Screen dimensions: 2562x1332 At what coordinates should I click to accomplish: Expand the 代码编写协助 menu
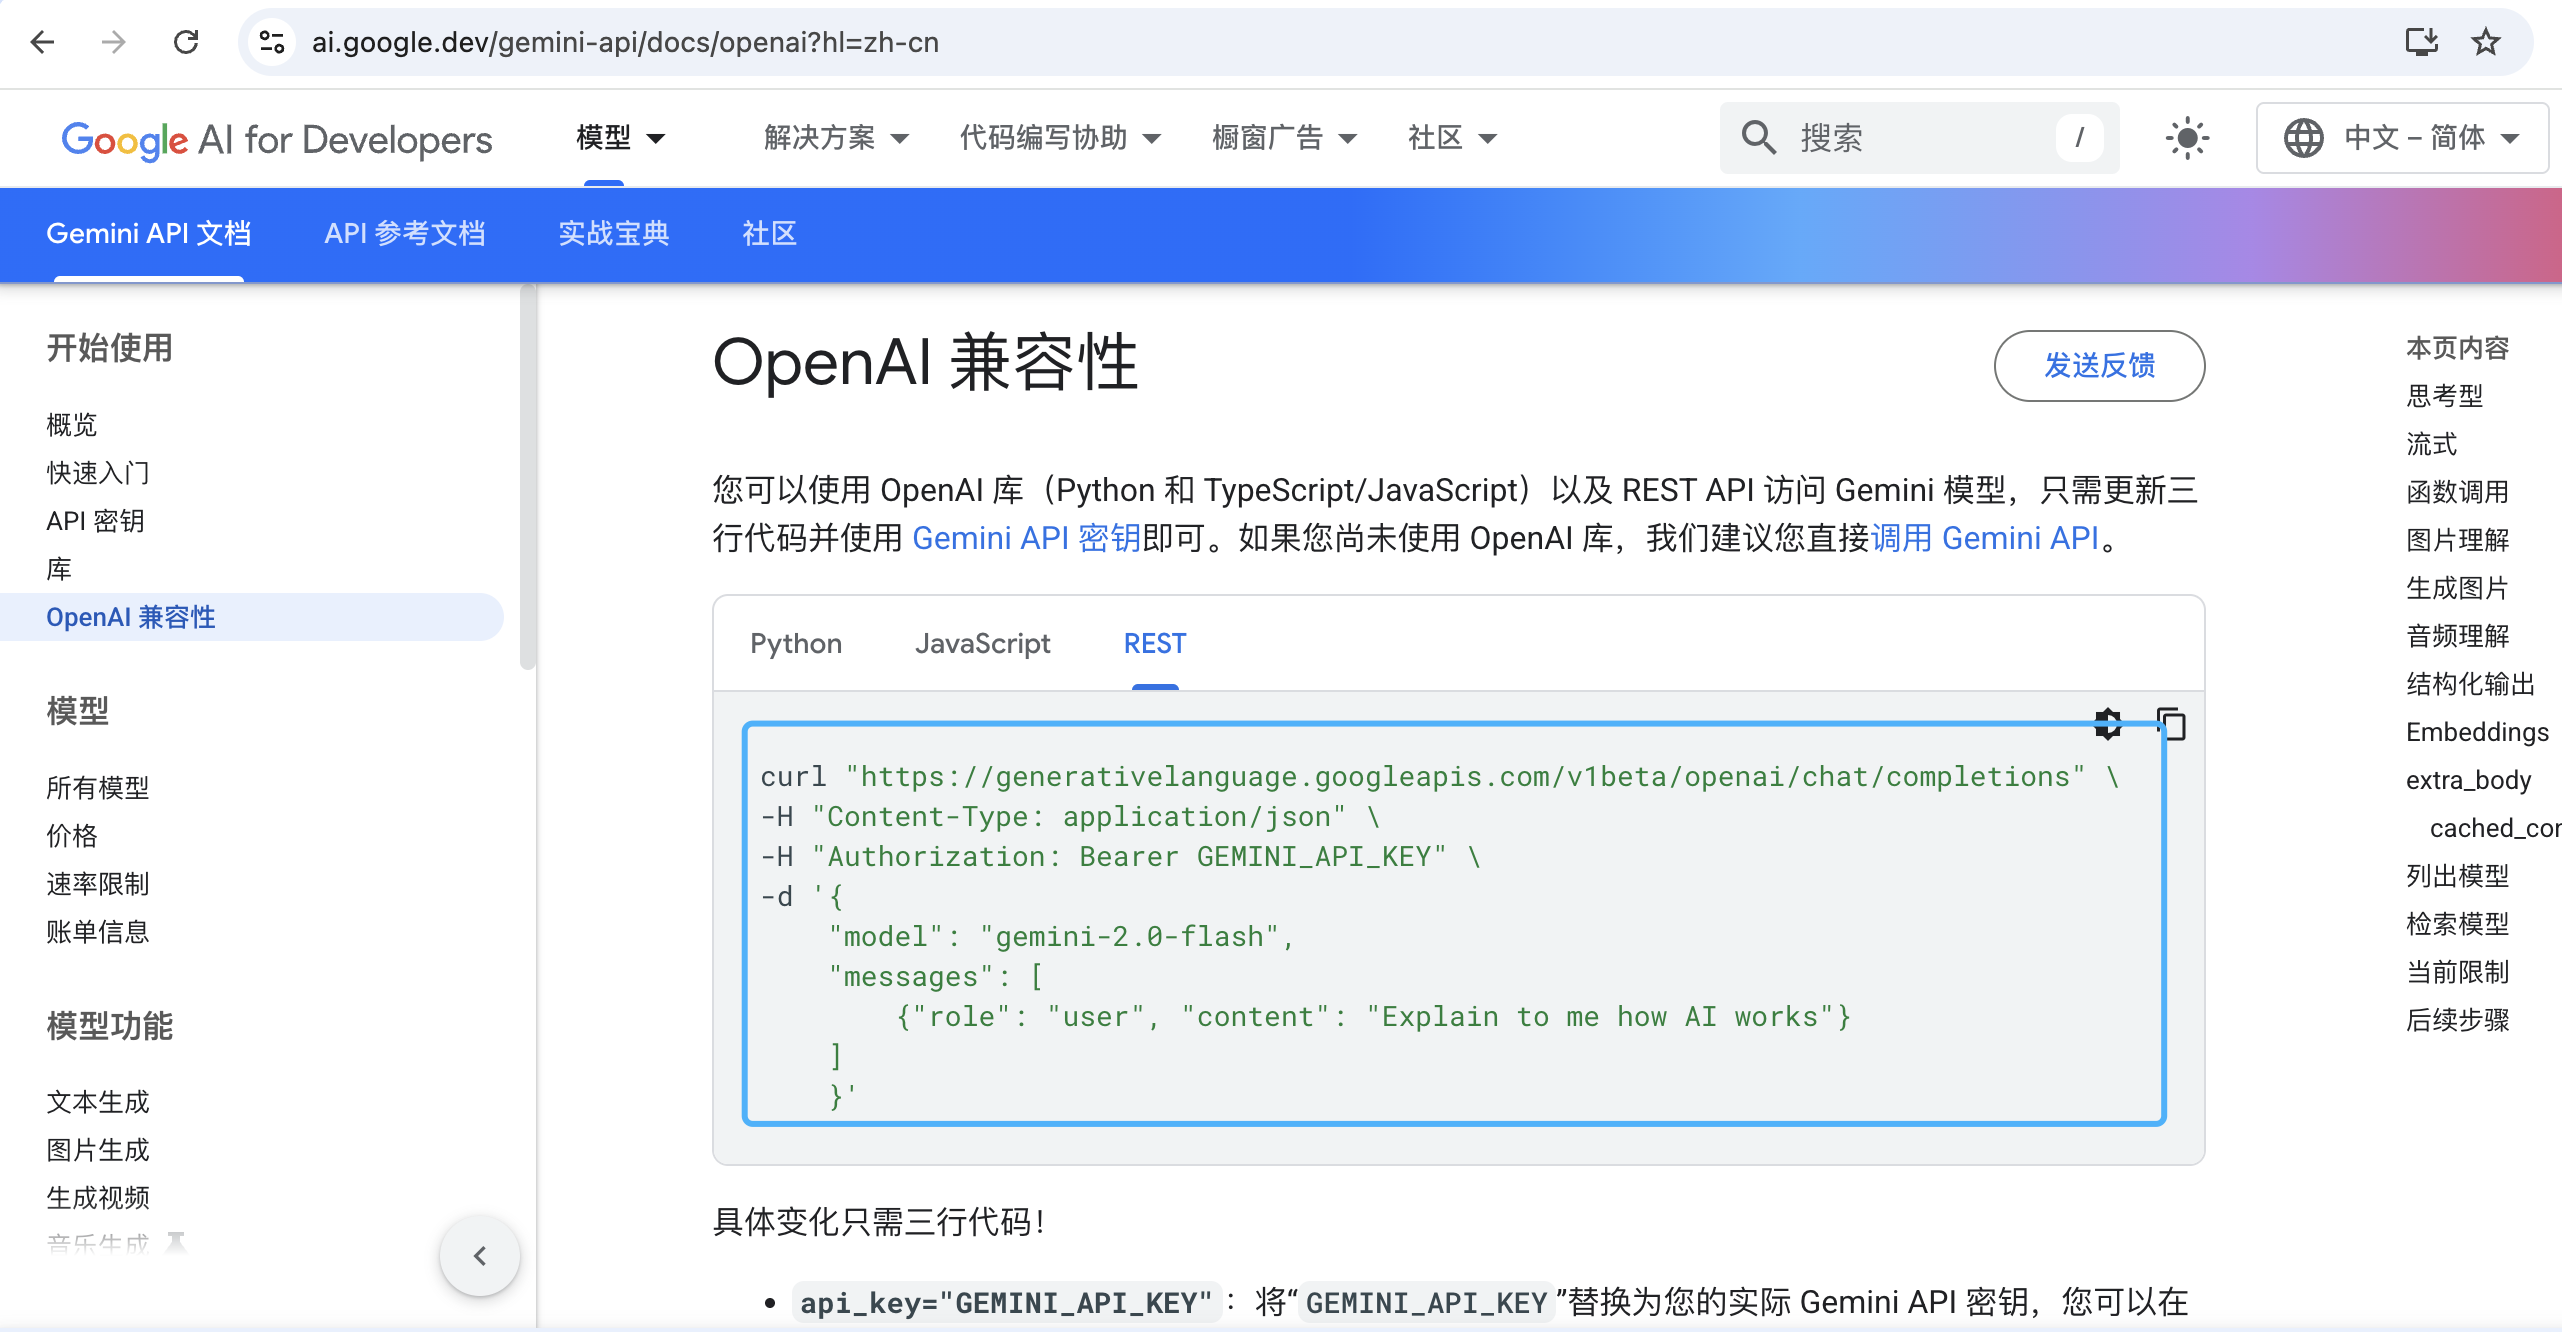1060,138
